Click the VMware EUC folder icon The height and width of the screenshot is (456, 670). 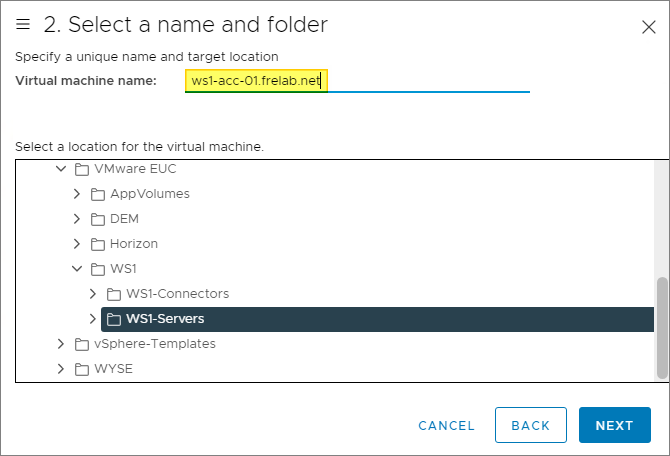click(82, 169)
